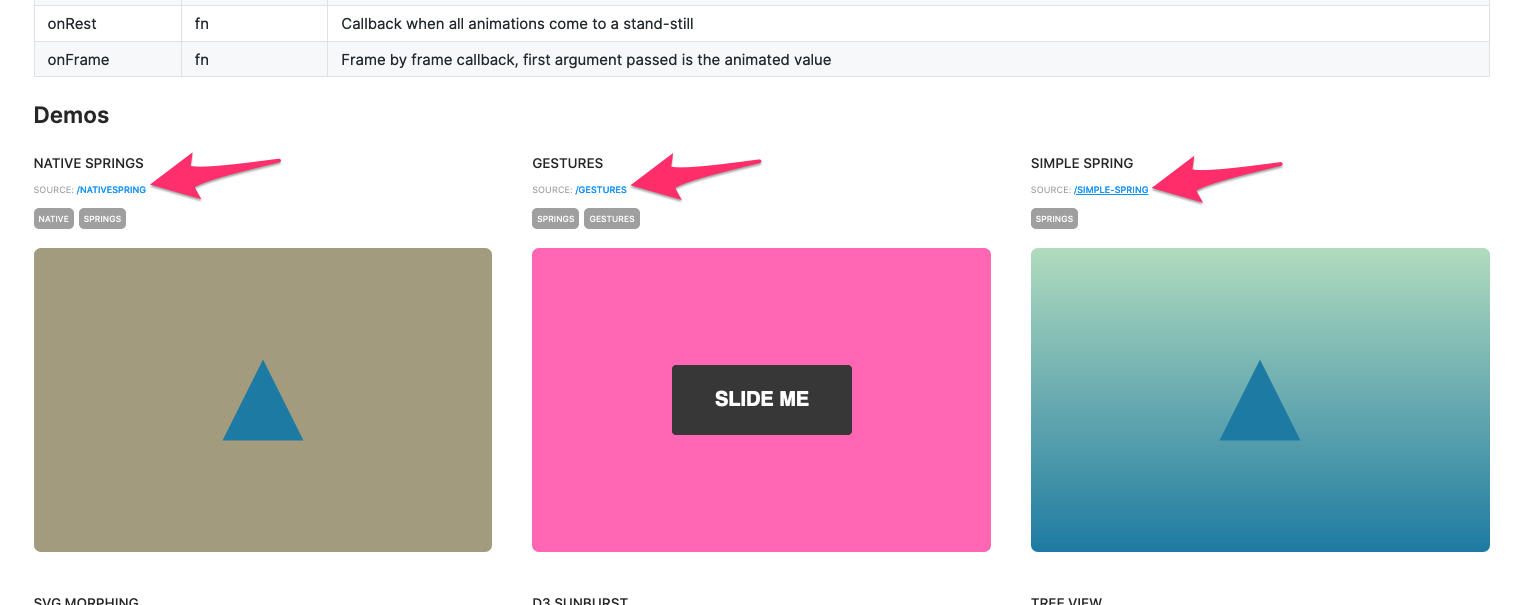Open the /SIMPLE-SPRING source link

tap(1111, 189)
